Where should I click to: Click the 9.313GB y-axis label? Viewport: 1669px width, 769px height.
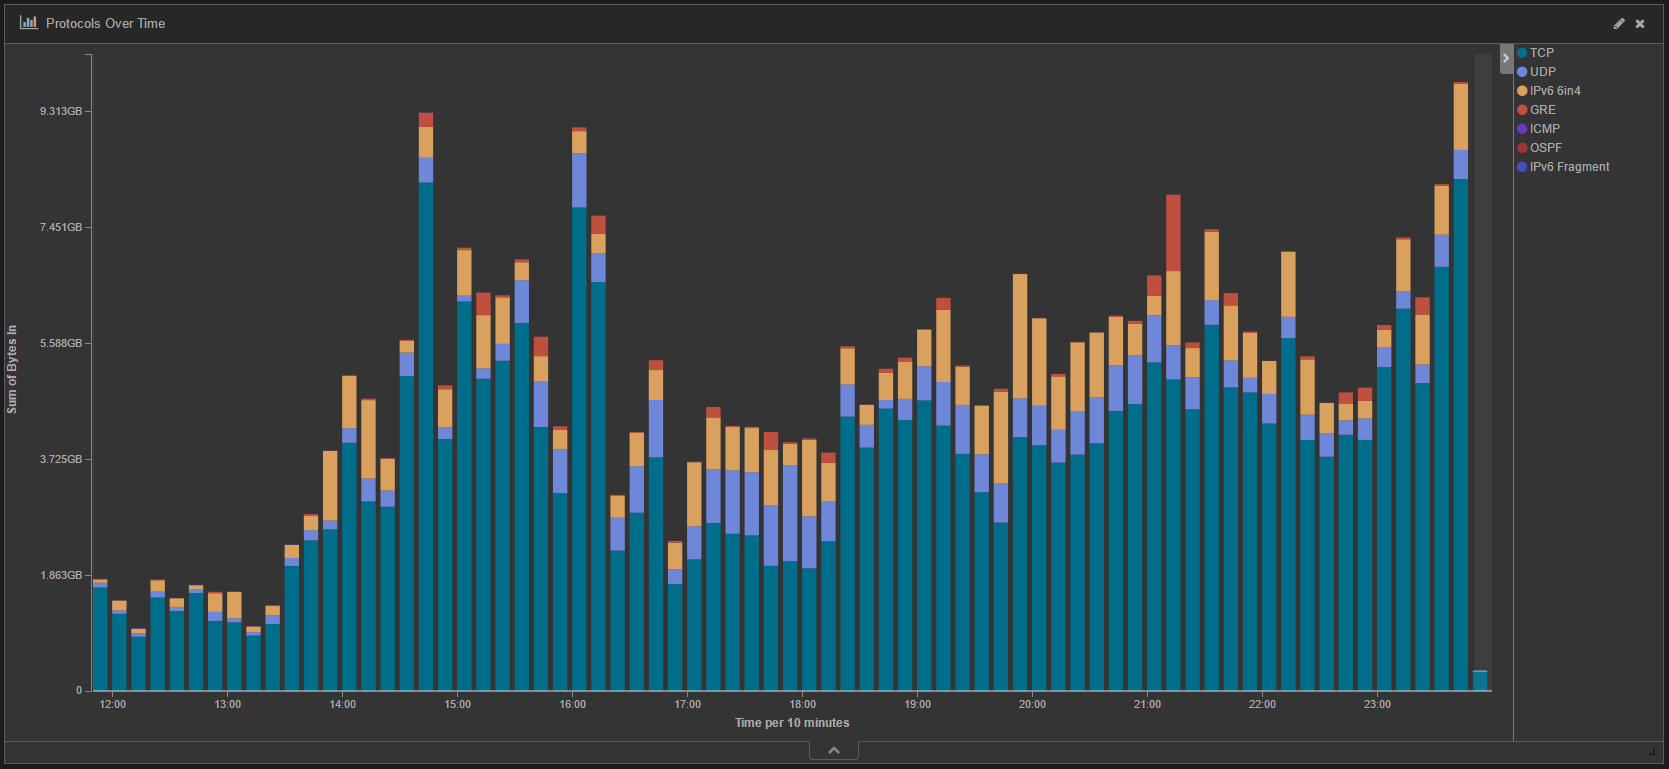click(61, 111)
